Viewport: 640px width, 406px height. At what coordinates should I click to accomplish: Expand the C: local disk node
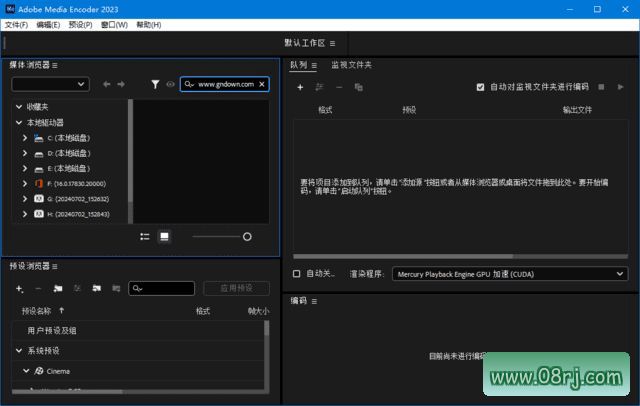point(25,138)
